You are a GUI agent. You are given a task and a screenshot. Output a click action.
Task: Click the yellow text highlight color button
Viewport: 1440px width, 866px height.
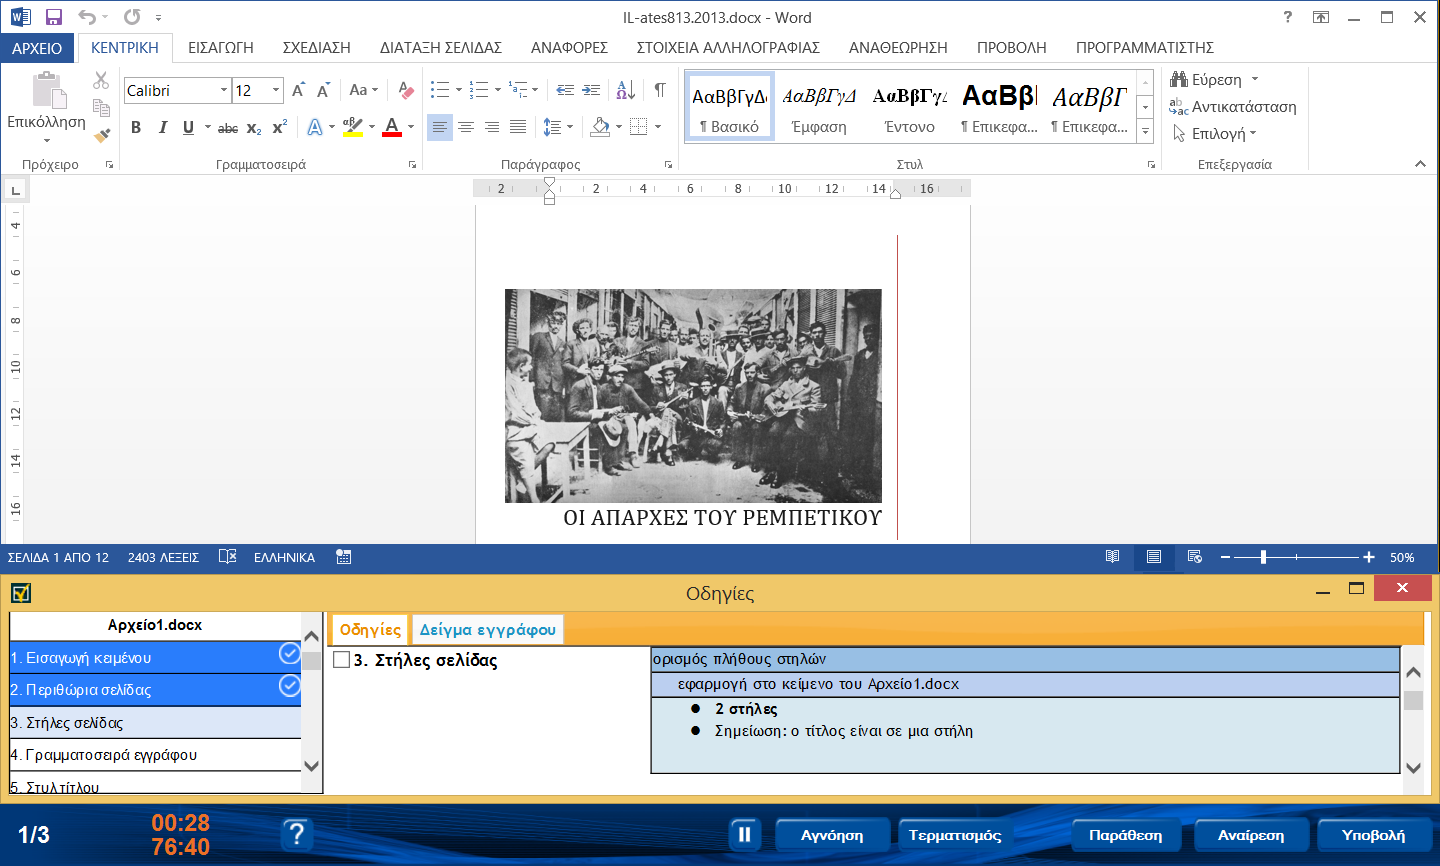[353, 128]
